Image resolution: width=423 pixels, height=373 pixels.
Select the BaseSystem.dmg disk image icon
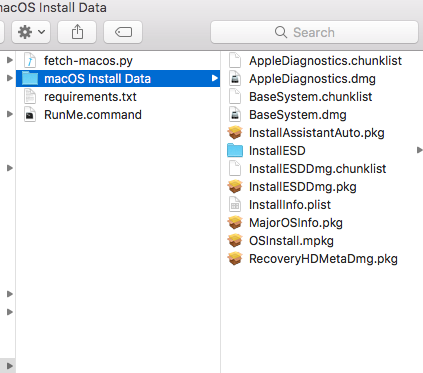click(x=235, y=115)
